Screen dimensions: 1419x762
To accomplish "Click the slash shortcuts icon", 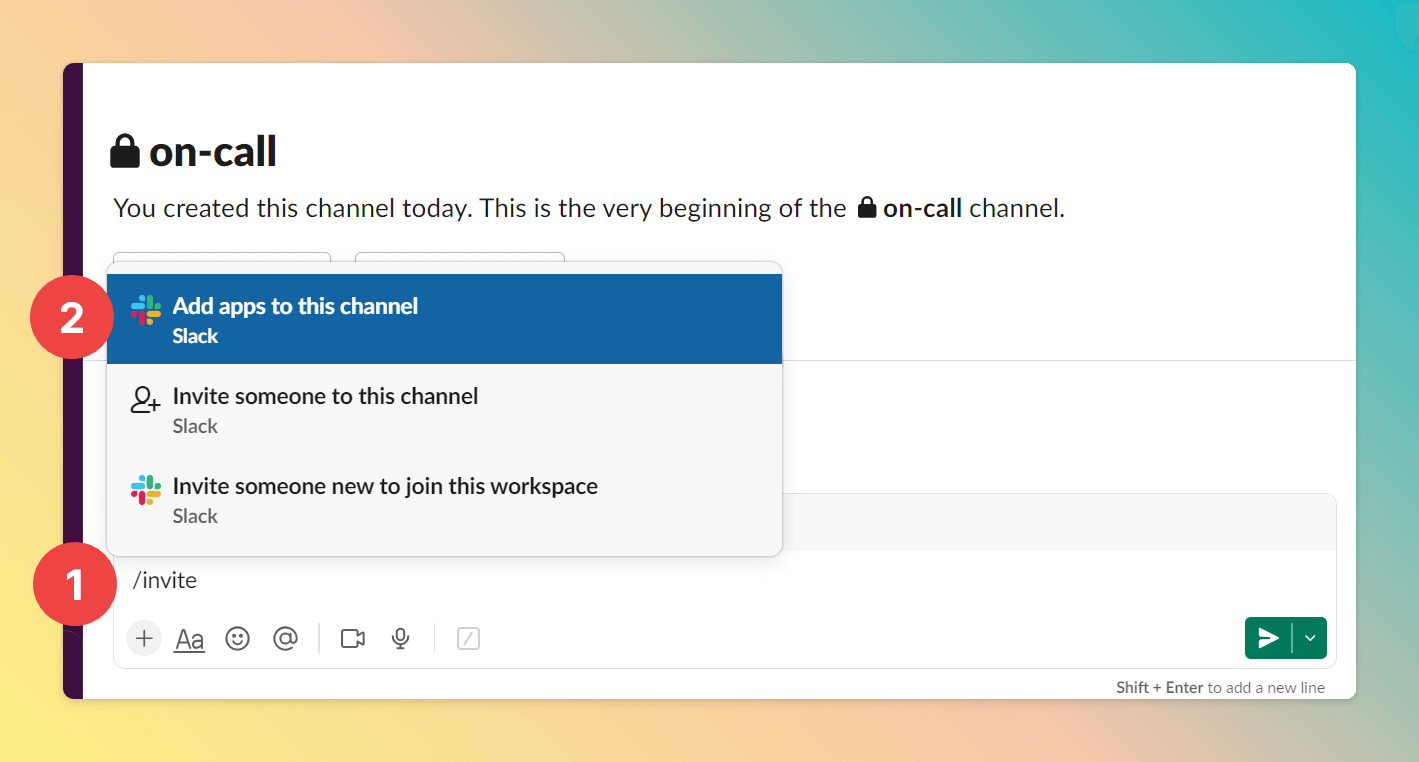I will pyautogui.click(x=468, y=638).
